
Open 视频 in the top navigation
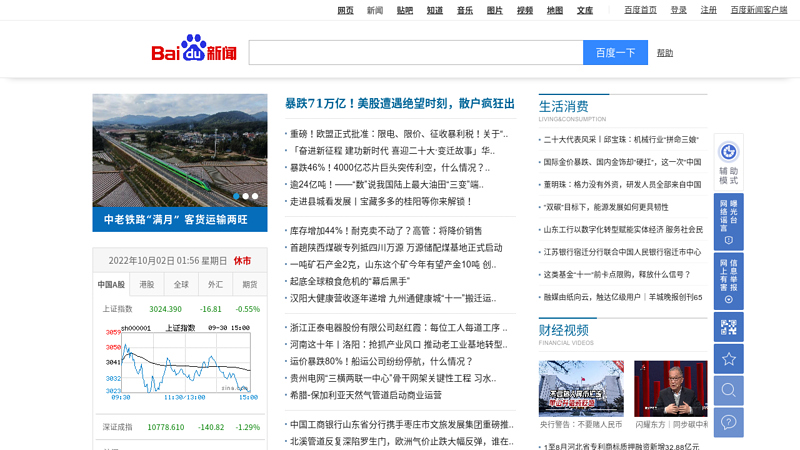tap(525, 10)
